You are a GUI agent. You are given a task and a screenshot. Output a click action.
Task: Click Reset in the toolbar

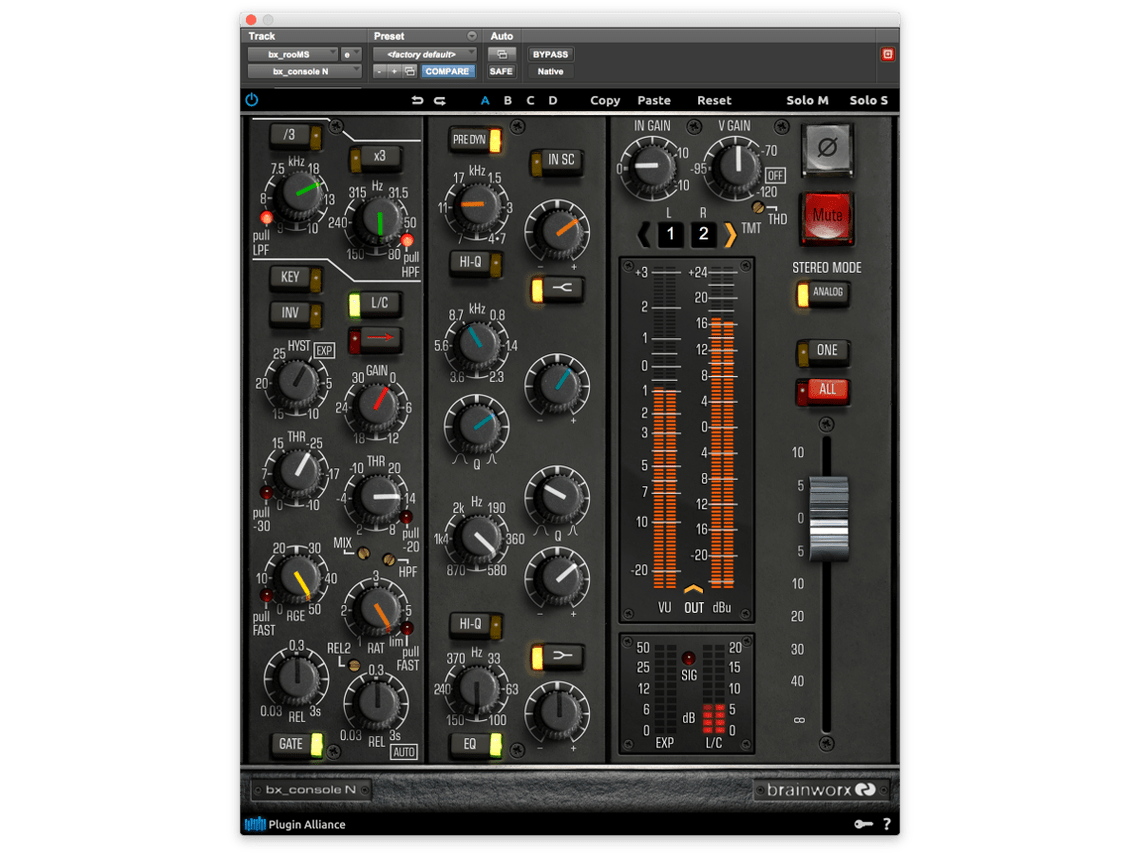pyautogui.click(x=714, y=100)
